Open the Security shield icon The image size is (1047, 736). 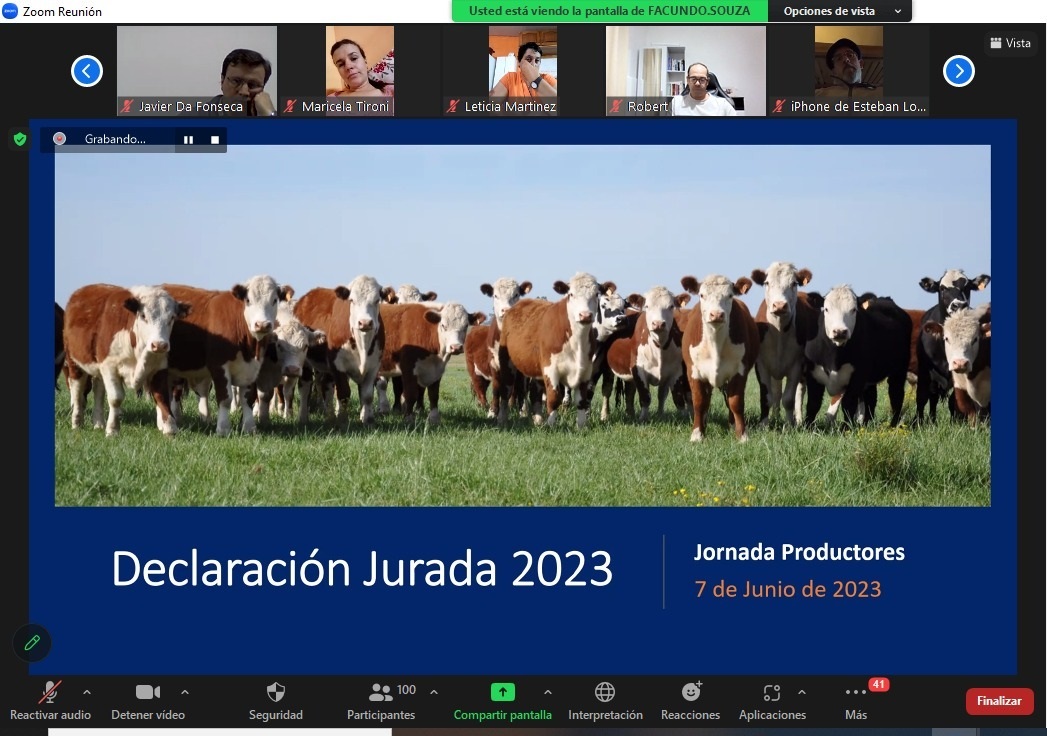click(276, 692)
